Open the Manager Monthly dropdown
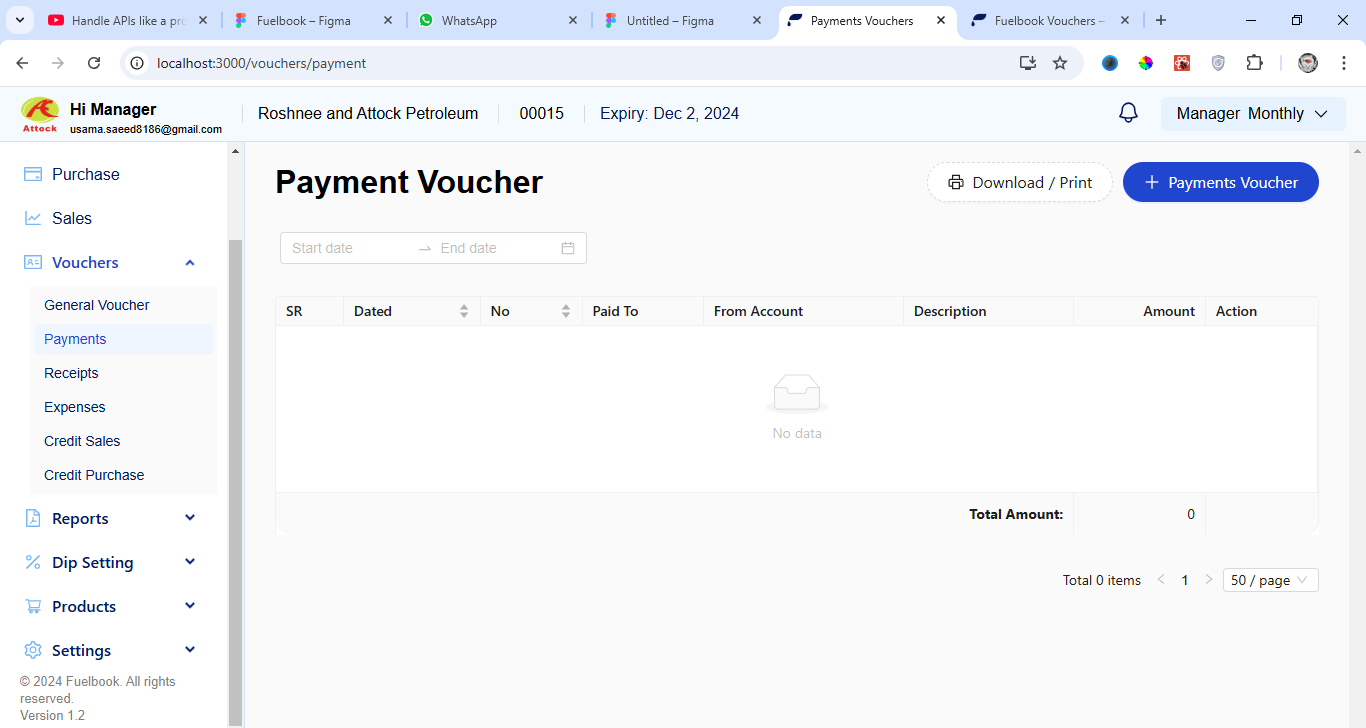1366x728 pixels. coord(1252,114)
